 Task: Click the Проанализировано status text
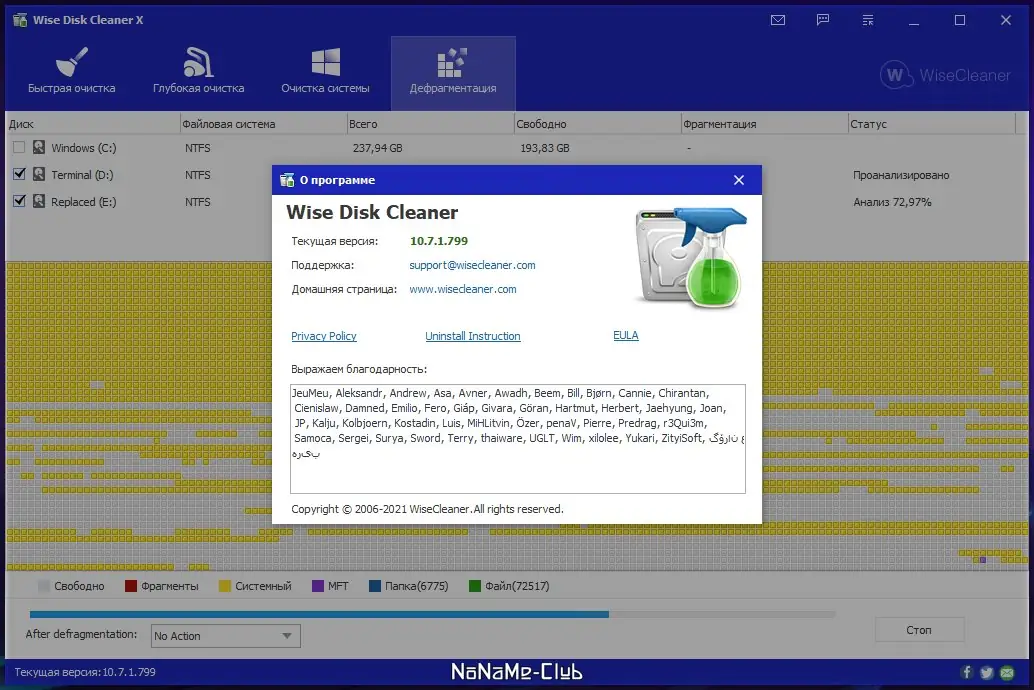(x=901, y=175)
